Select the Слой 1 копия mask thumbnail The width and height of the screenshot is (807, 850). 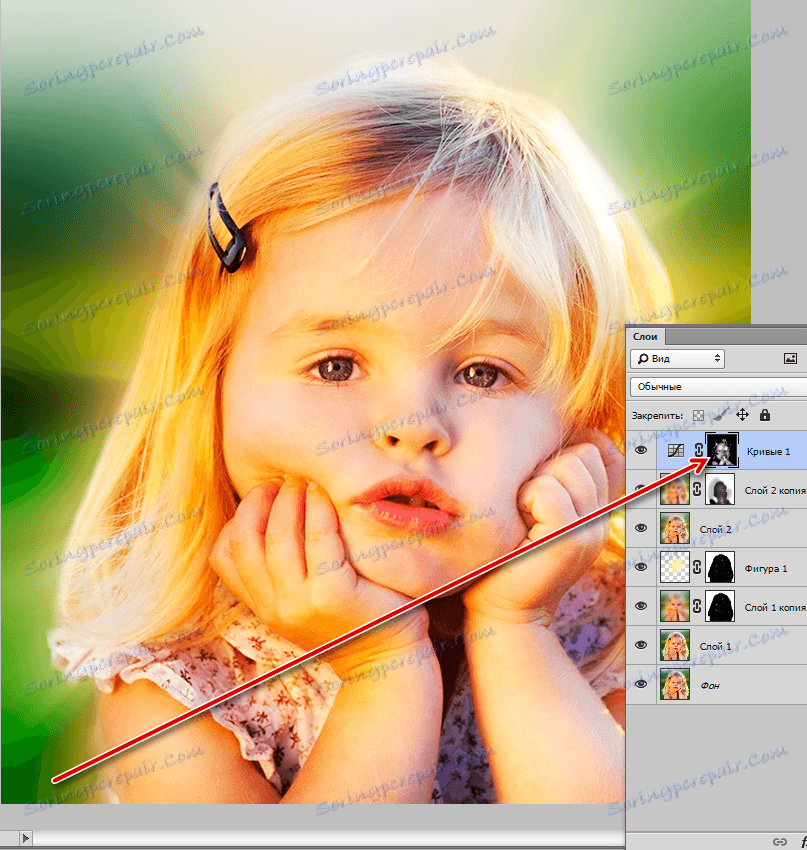[720, 606]
